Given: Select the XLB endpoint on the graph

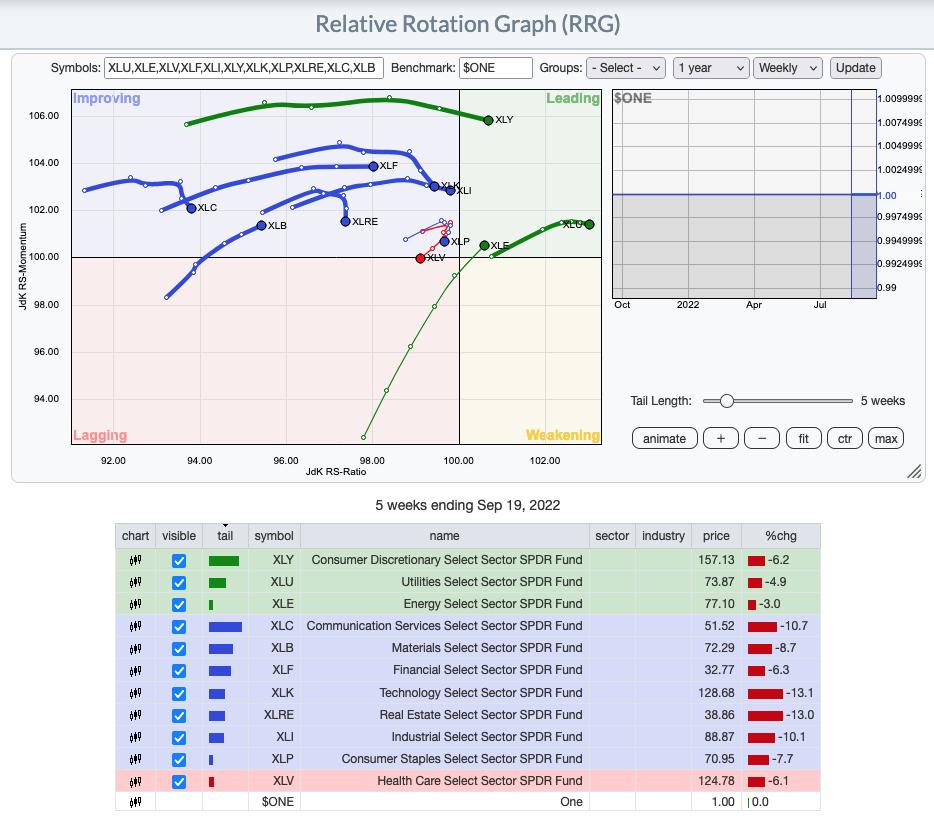Looking at the screenshot, I should [x=261, y=225].
